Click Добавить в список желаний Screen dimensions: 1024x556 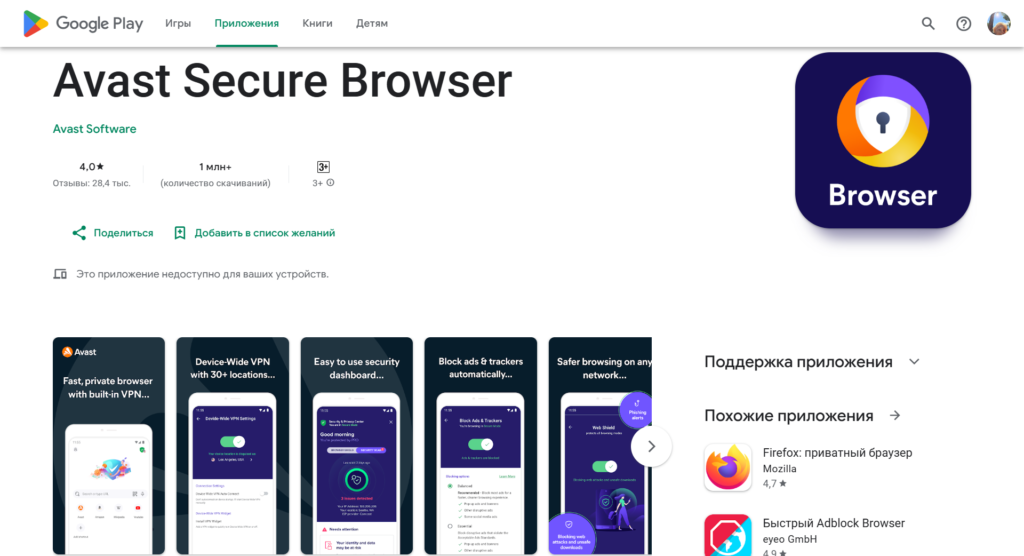pos(255,233)
